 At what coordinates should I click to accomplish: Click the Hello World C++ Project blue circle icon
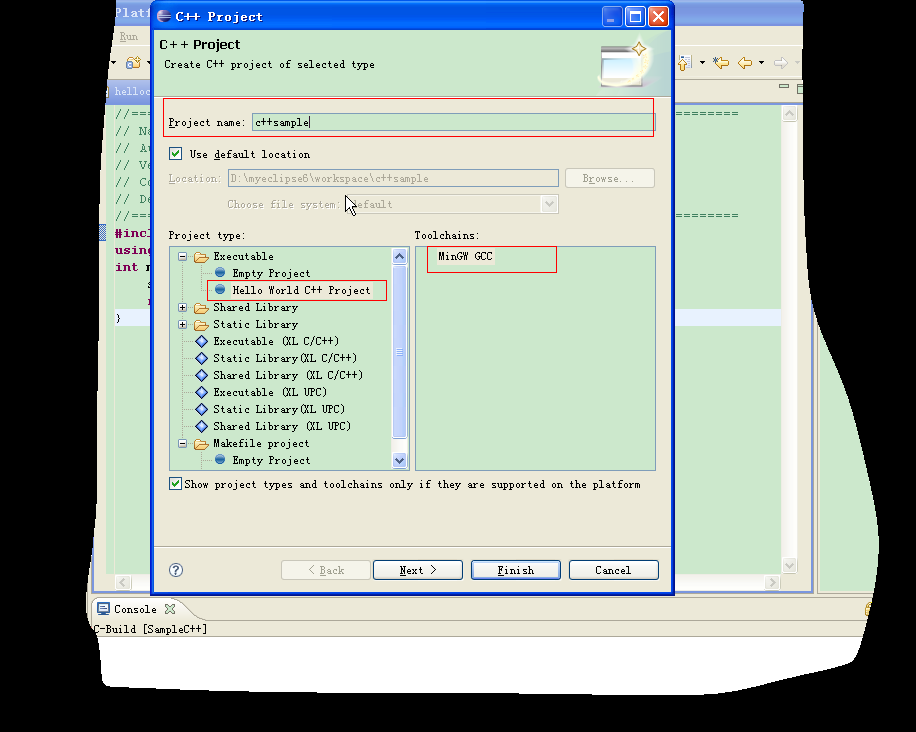[220, 289]
